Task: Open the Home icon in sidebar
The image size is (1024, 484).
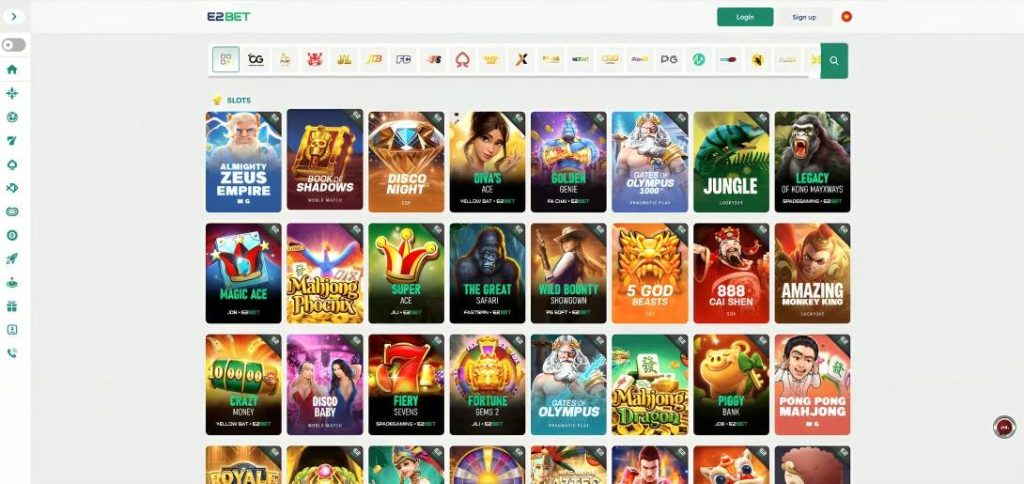Action: click(12, 70)
